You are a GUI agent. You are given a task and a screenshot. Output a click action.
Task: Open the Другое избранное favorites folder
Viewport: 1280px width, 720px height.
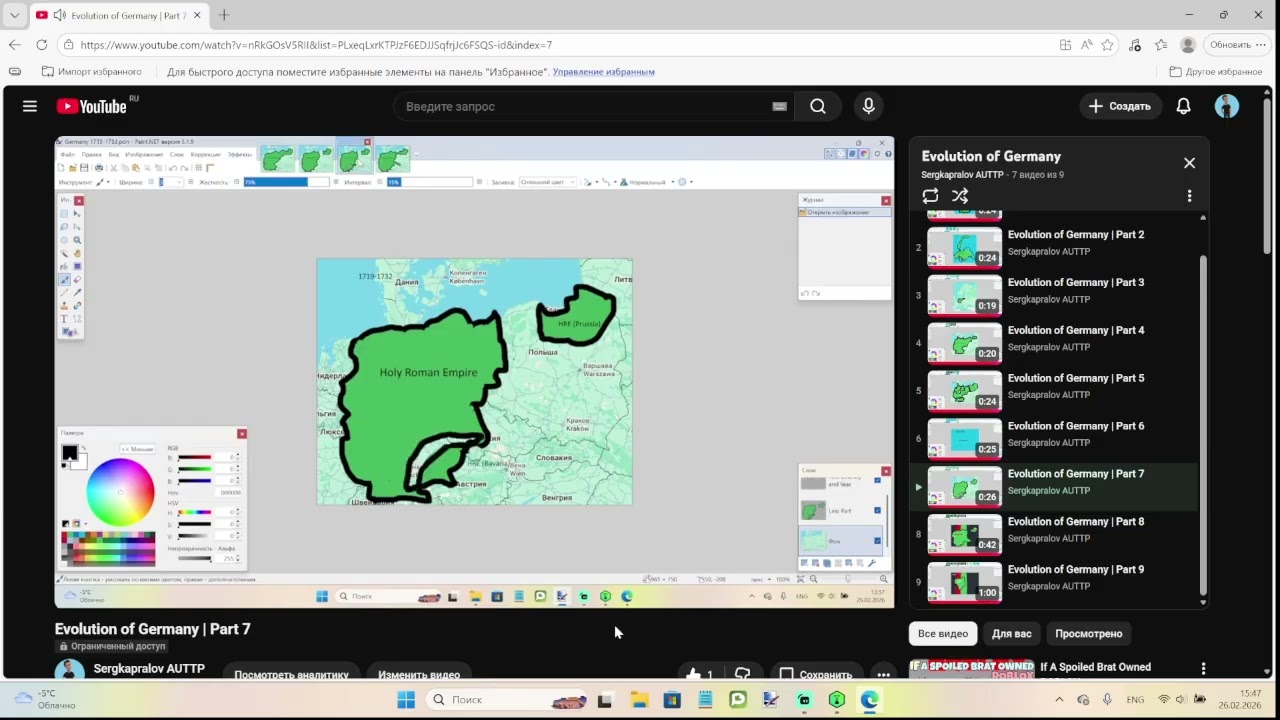click(1215, 72)
